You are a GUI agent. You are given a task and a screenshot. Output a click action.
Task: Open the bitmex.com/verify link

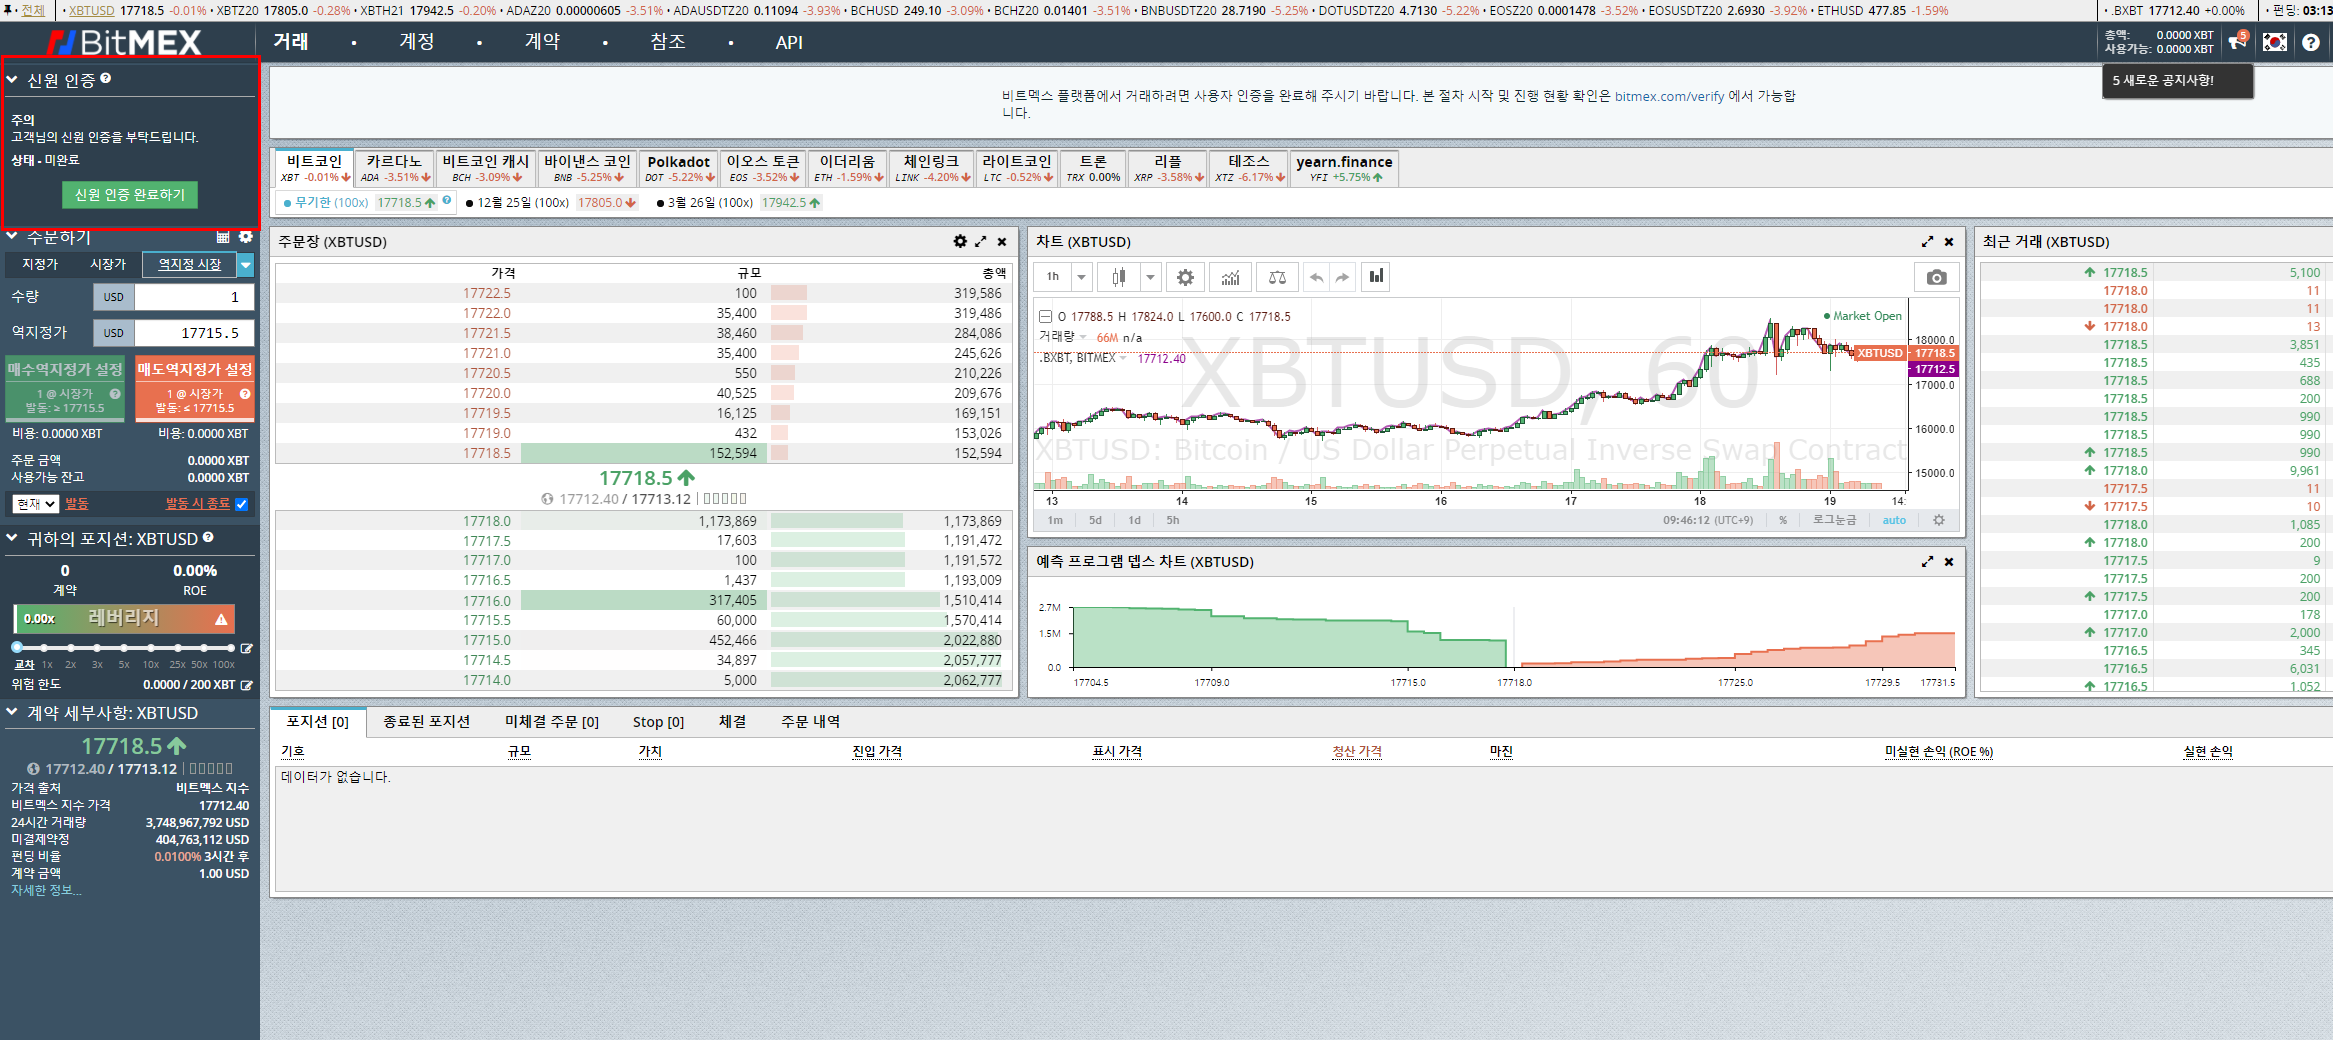coord(1669,96)
